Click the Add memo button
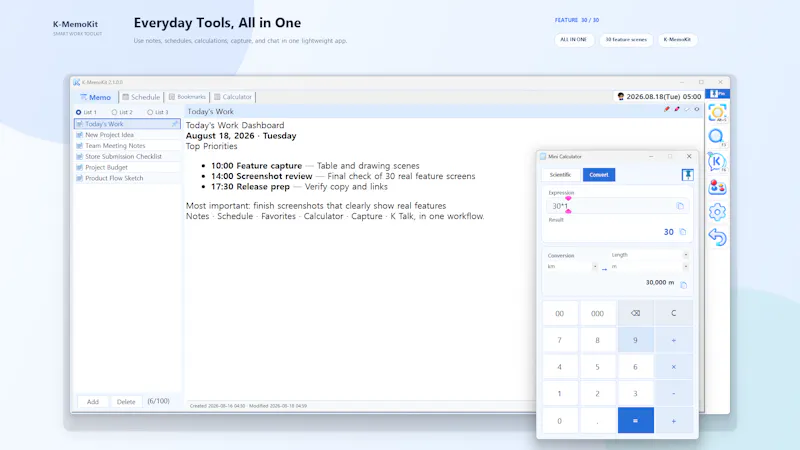The height and width of the screenshot is (450, 800). [93, 402]
